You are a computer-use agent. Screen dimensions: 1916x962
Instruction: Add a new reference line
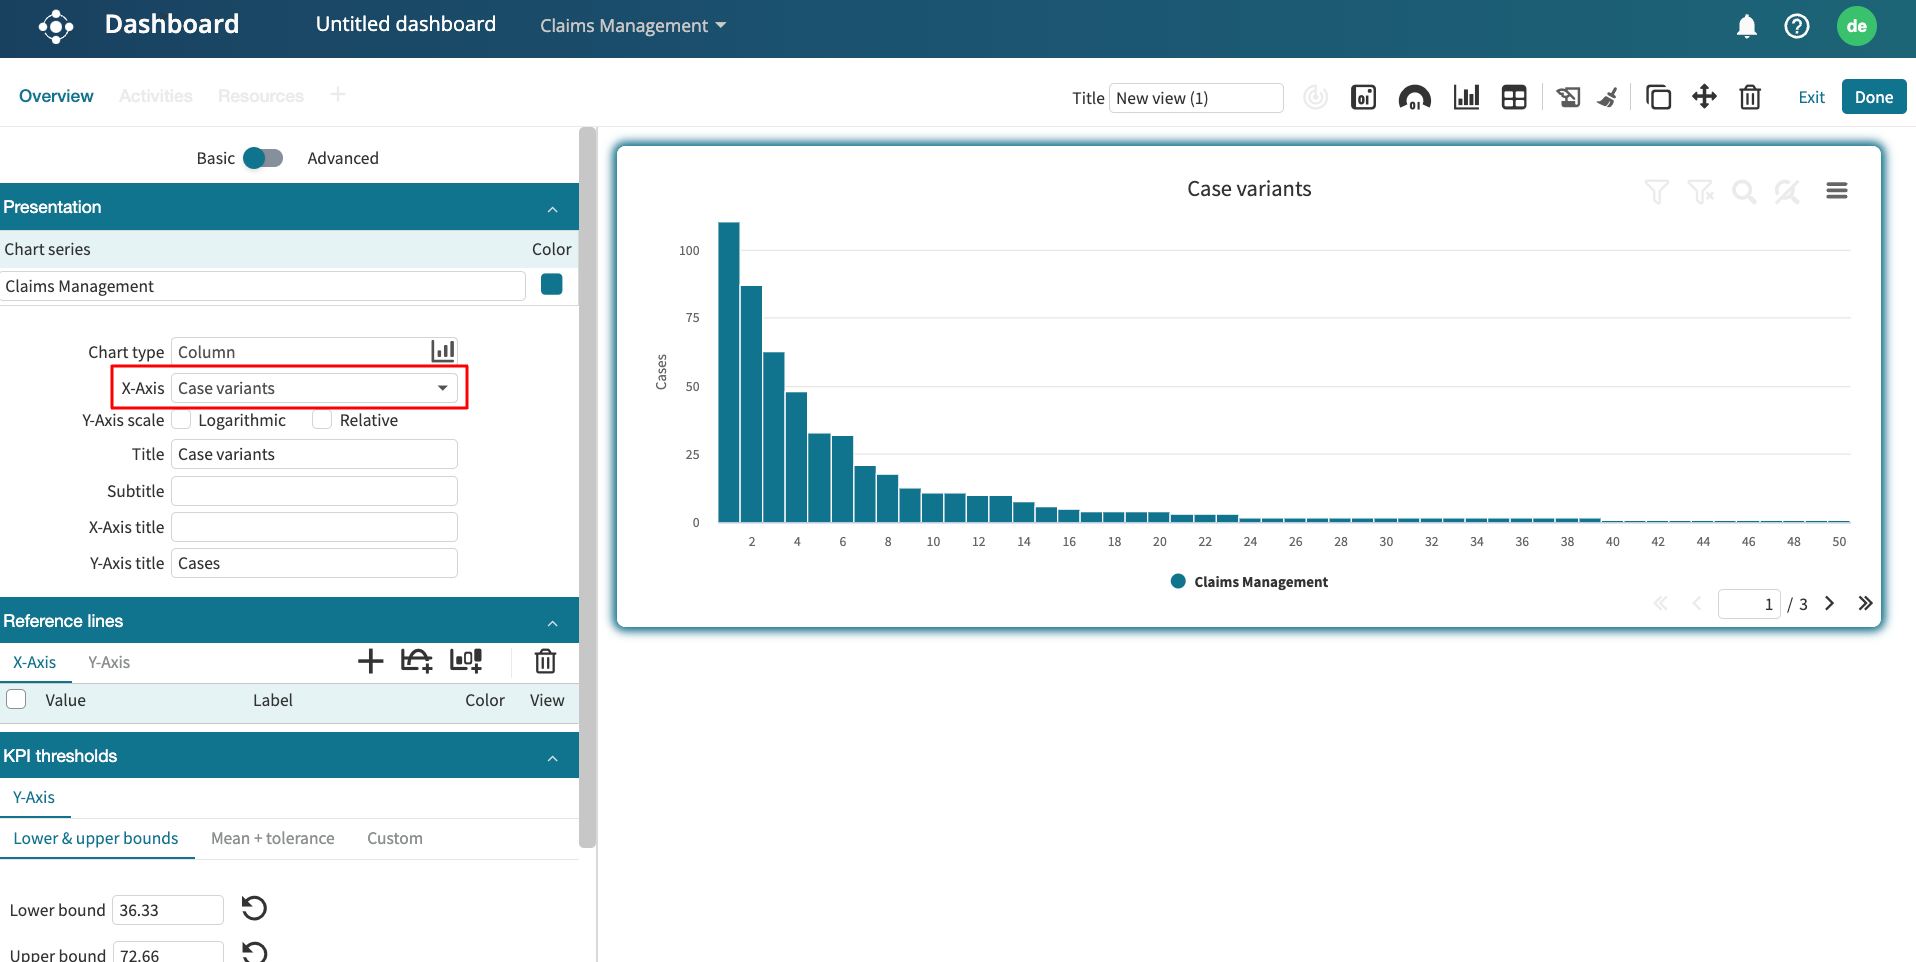[x=370, y=661]
